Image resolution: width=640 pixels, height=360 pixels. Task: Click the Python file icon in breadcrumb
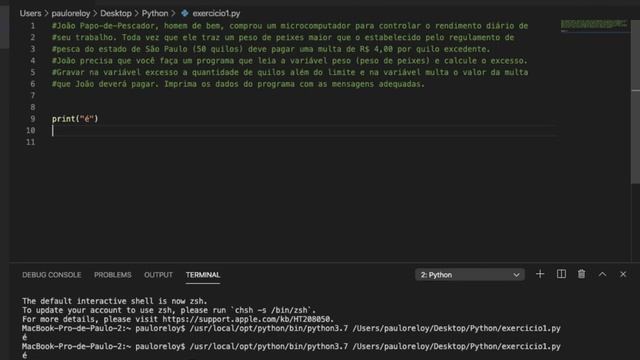click(x=184, y=13)
